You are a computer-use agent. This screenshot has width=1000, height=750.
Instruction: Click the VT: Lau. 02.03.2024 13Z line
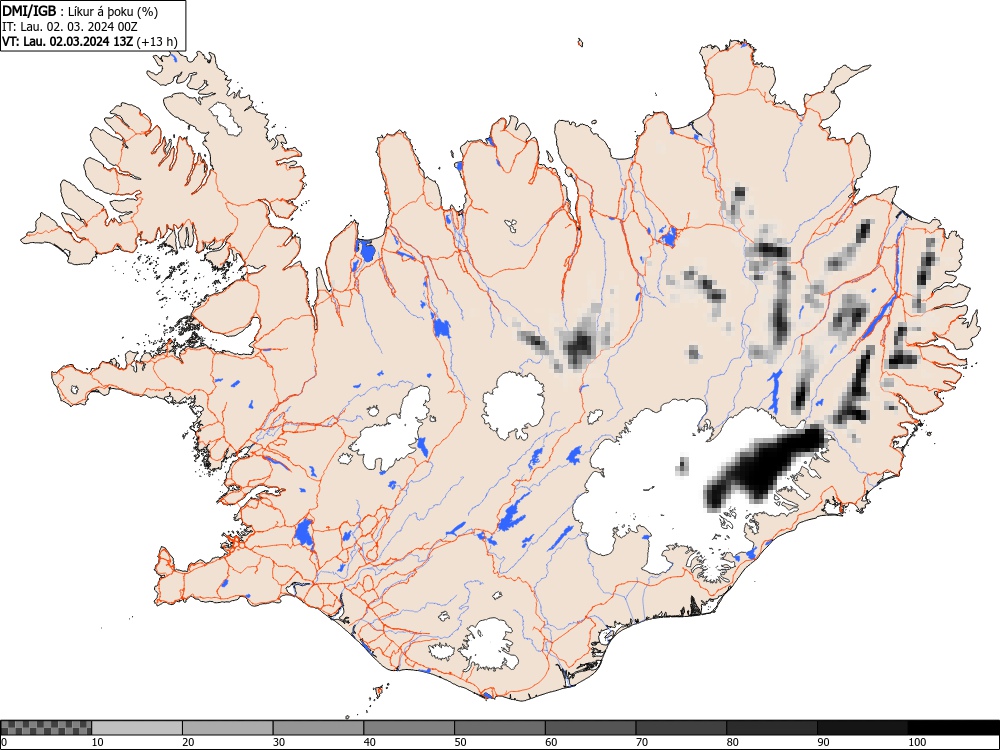point(68,41)
